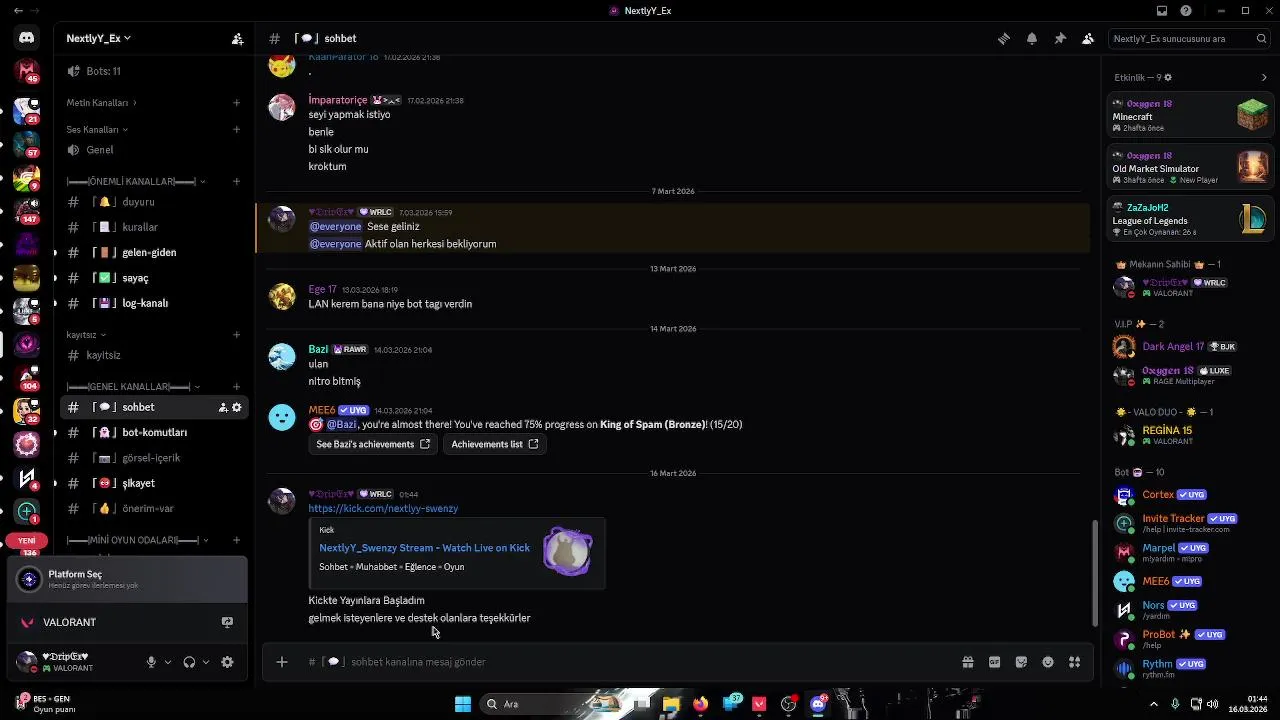This screenshot has width=1280, height=720.
Task: Open notification settings bell in header
Action: point(1031,38)
